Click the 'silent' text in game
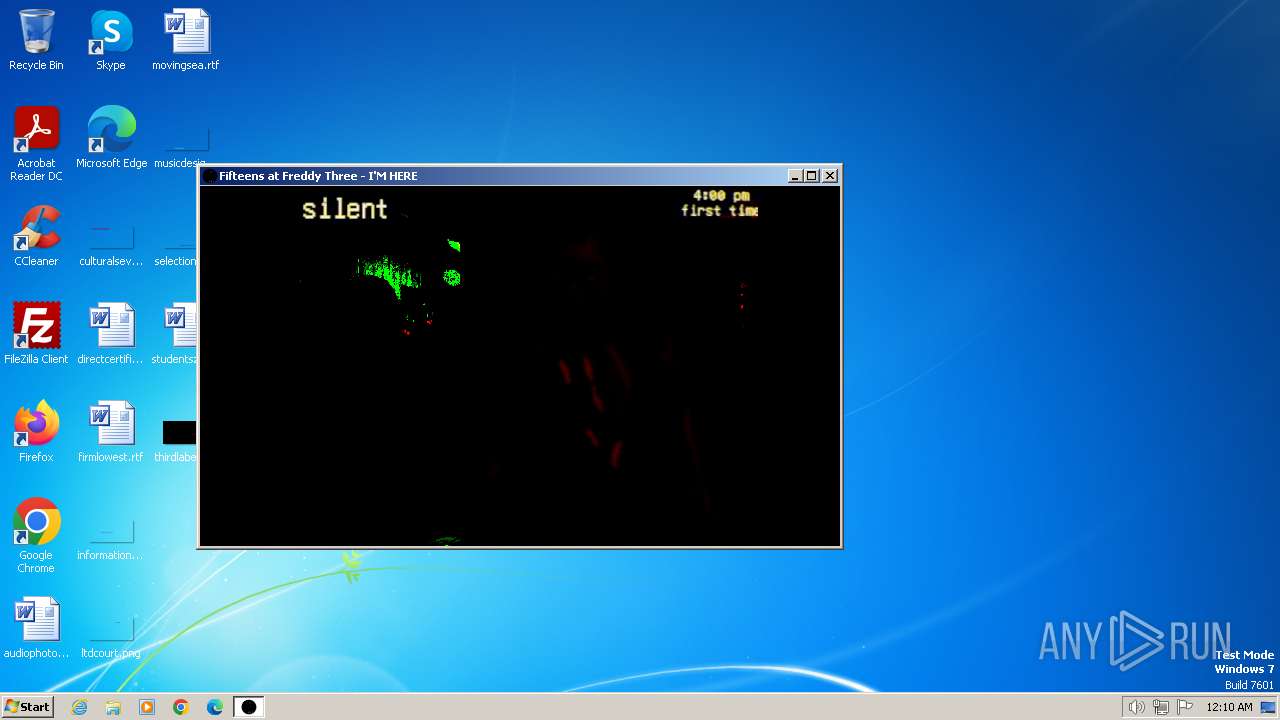The width and height of the screenshot is (1280, 720). tap(344, 209)
